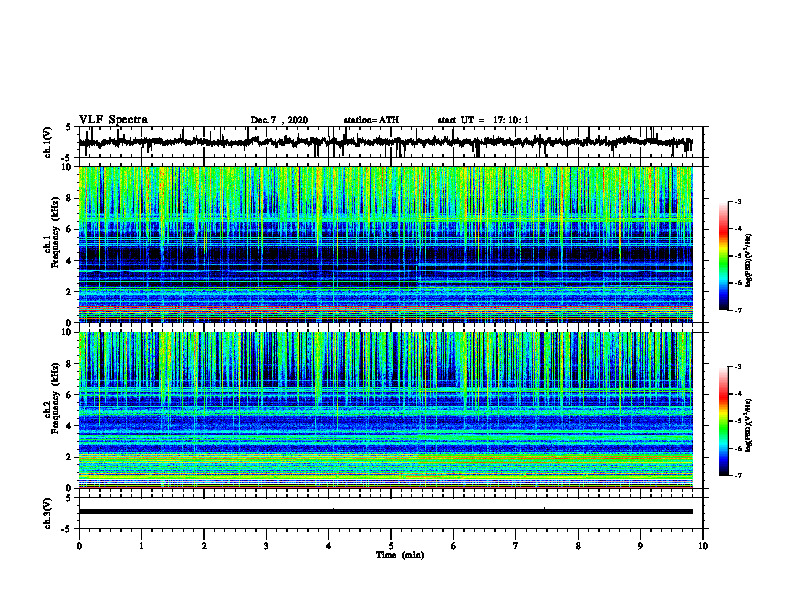Click the "ch.1(V)" waveform axis label
The height and width of the screenshot is (612, 792).
coord(48,142)
